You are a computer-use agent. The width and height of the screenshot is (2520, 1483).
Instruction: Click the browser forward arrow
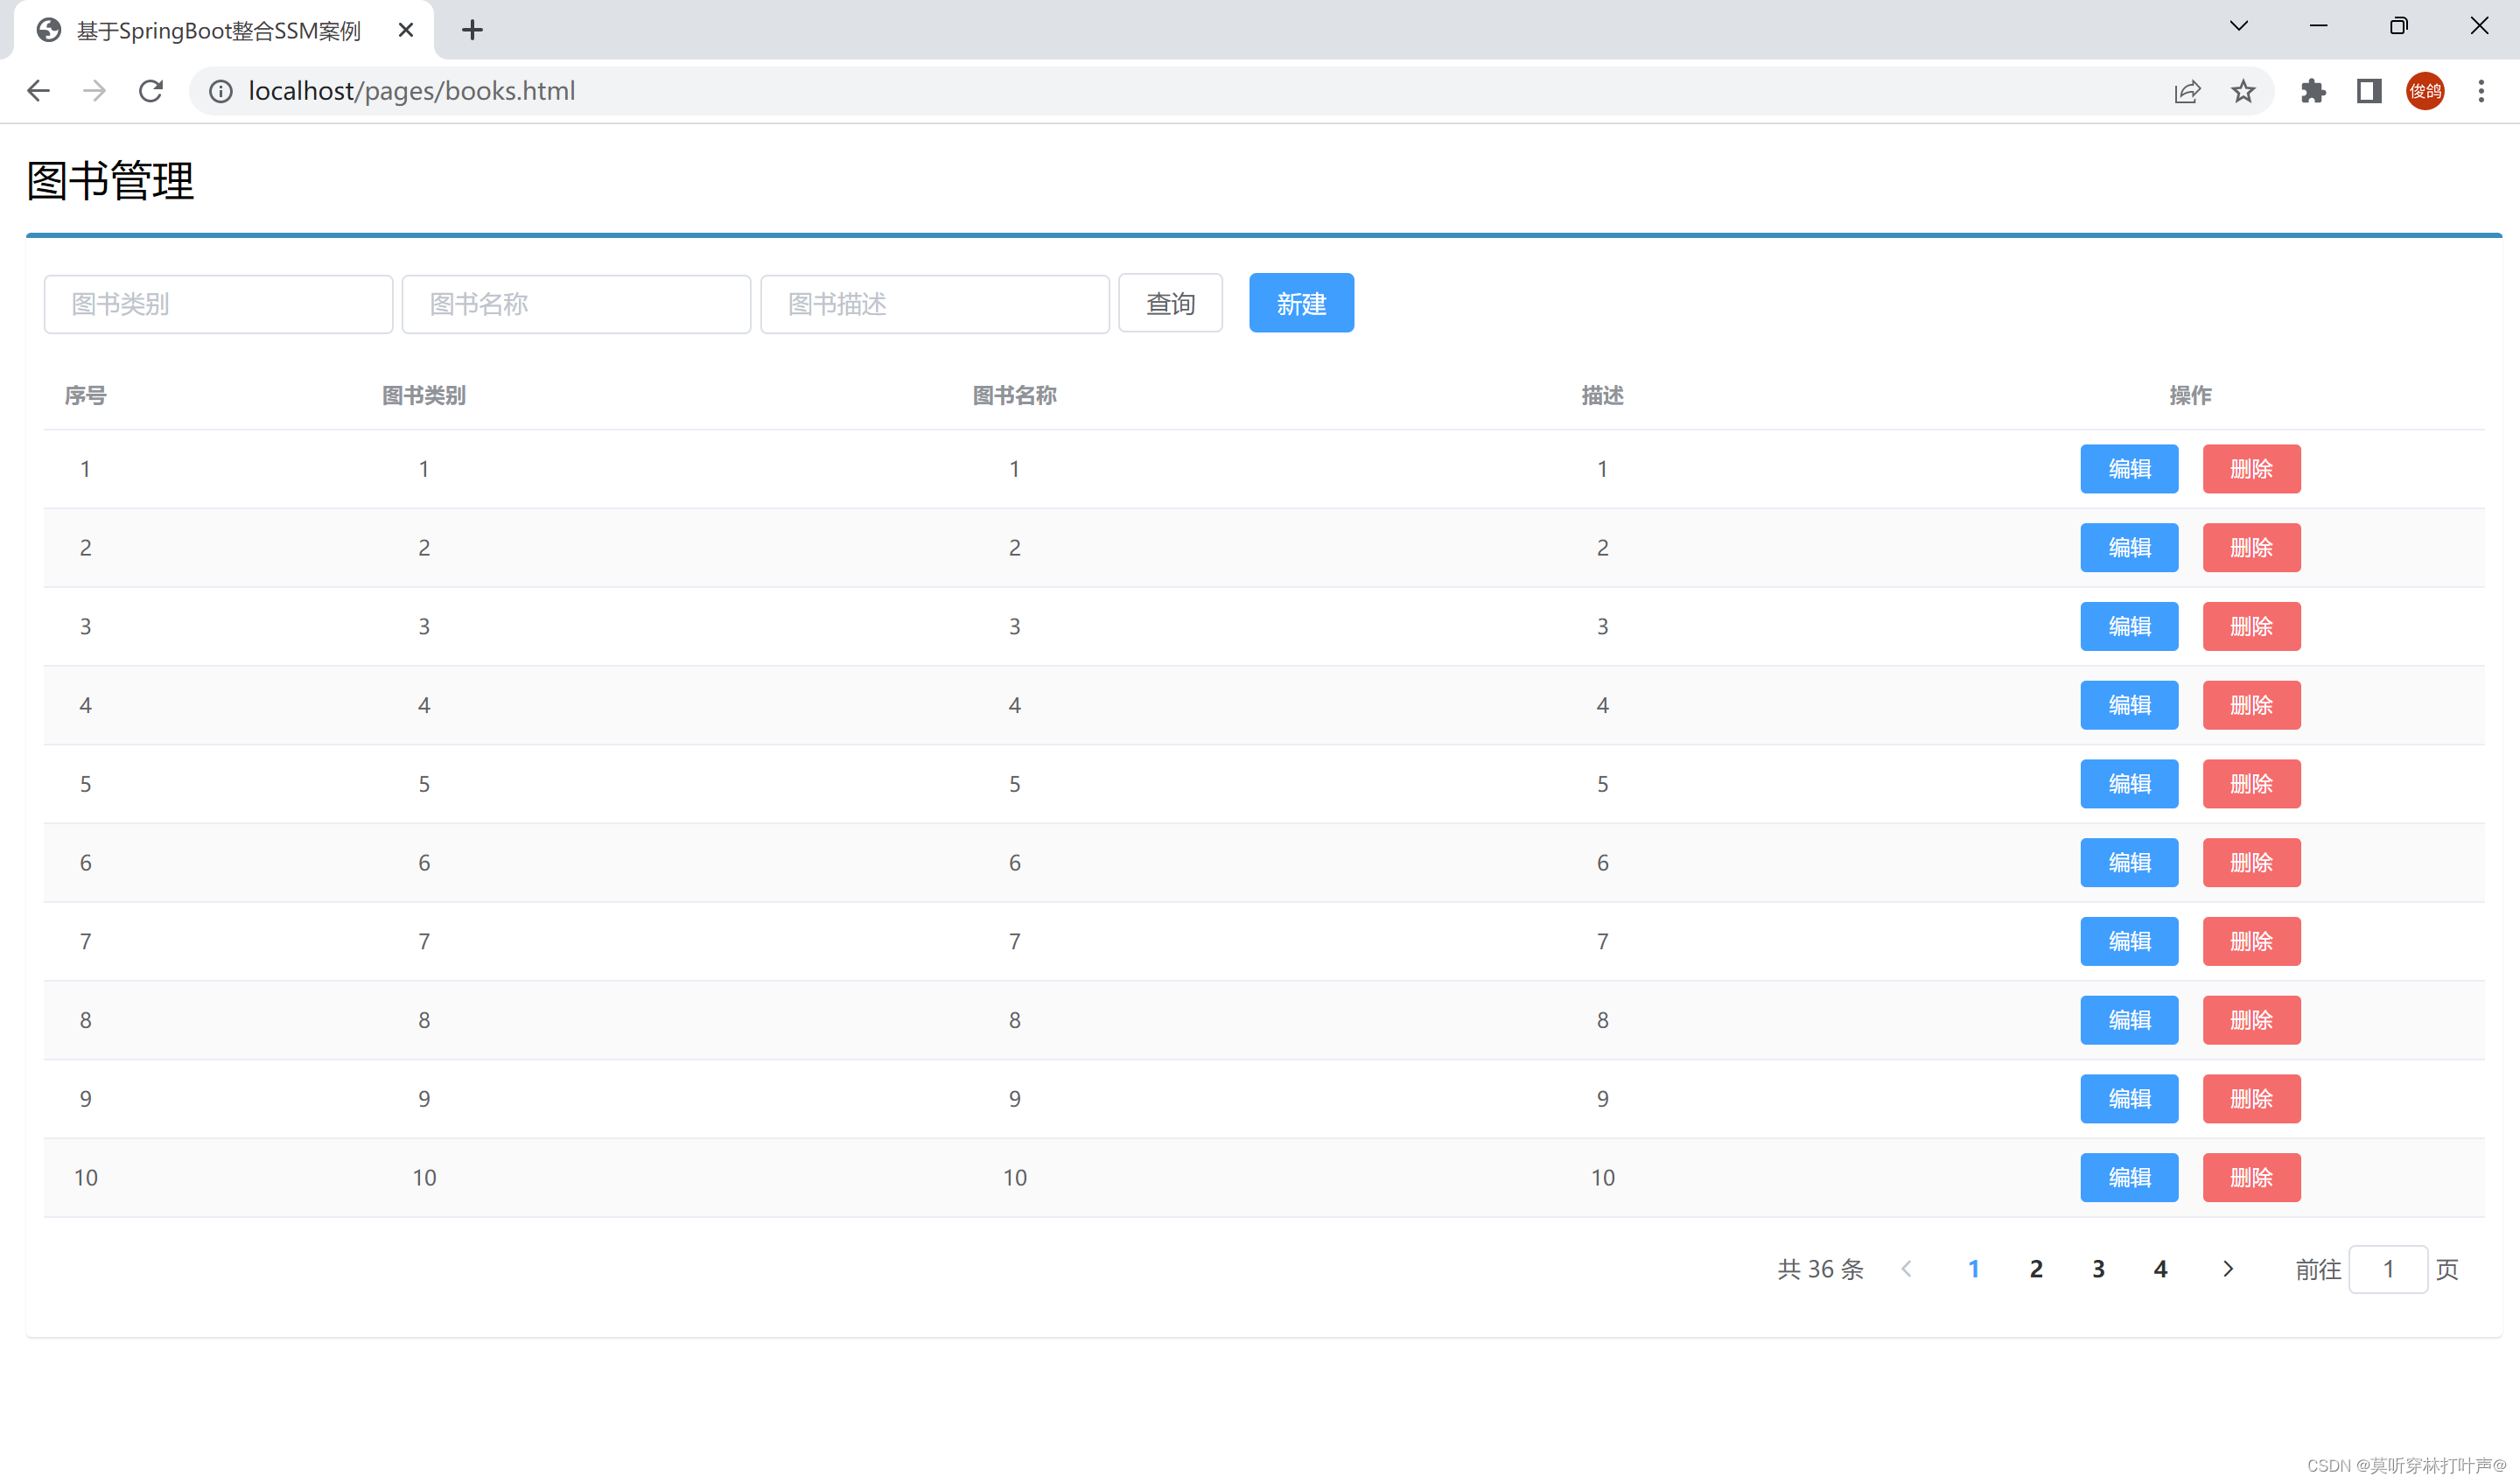94,91
